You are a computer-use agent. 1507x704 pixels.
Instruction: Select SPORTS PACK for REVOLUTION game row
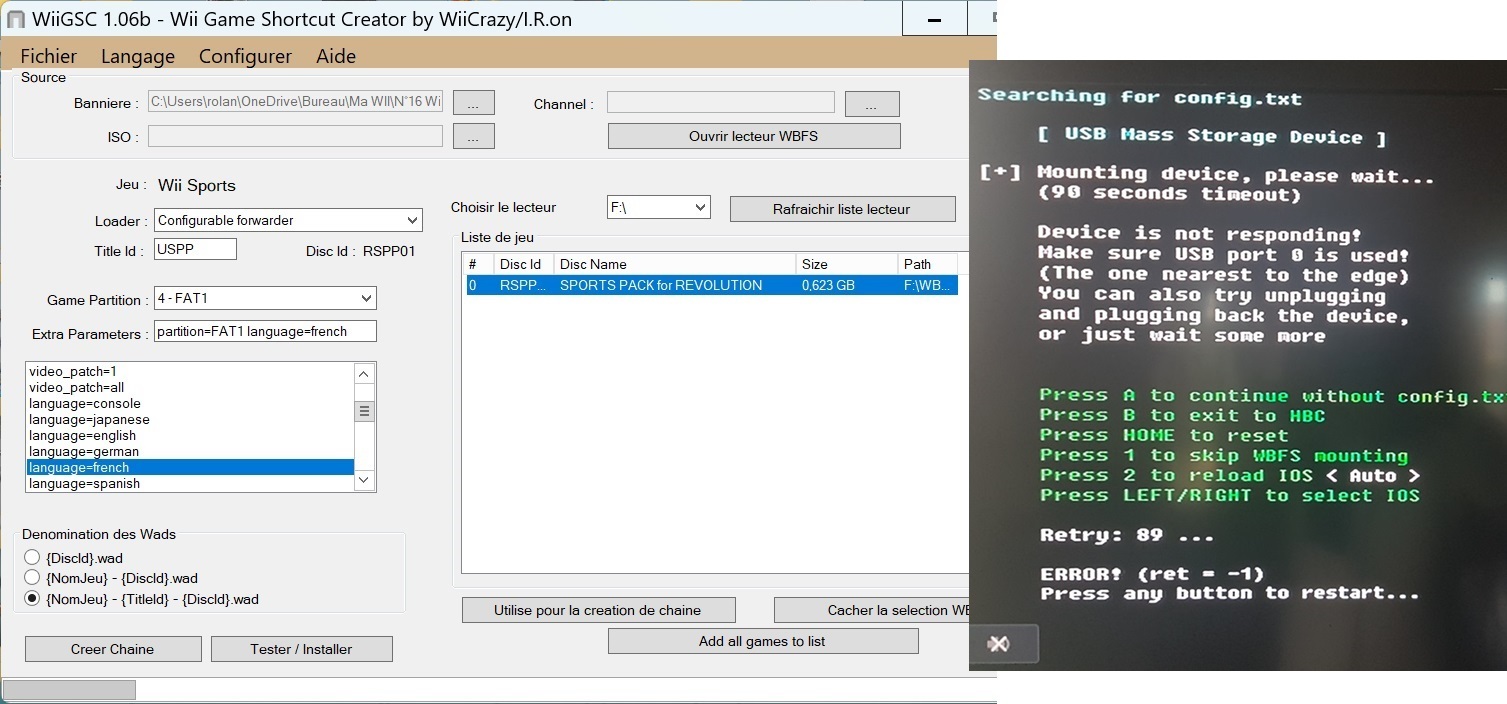712,285
